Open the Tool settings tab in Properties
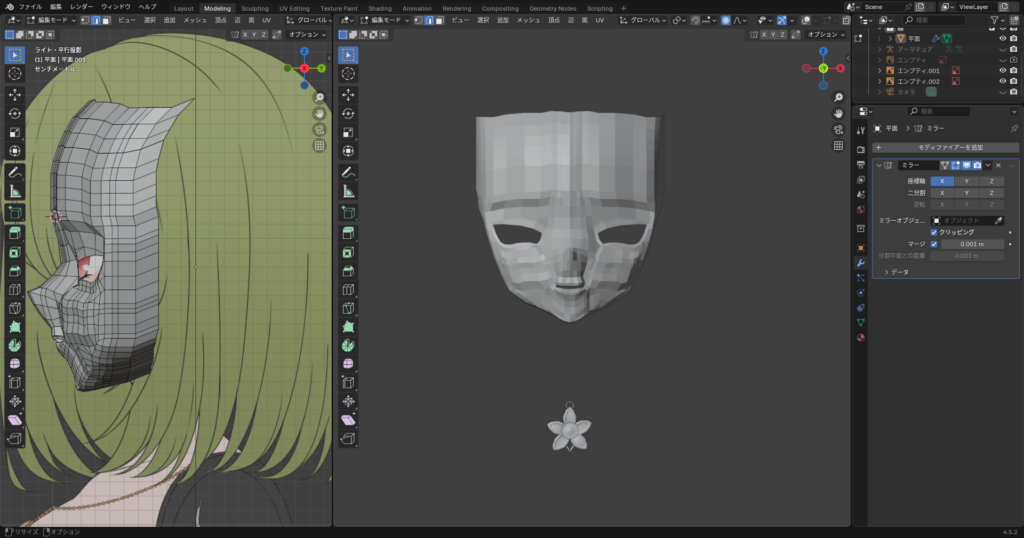 pyautogui.click(x=861, y=131)
